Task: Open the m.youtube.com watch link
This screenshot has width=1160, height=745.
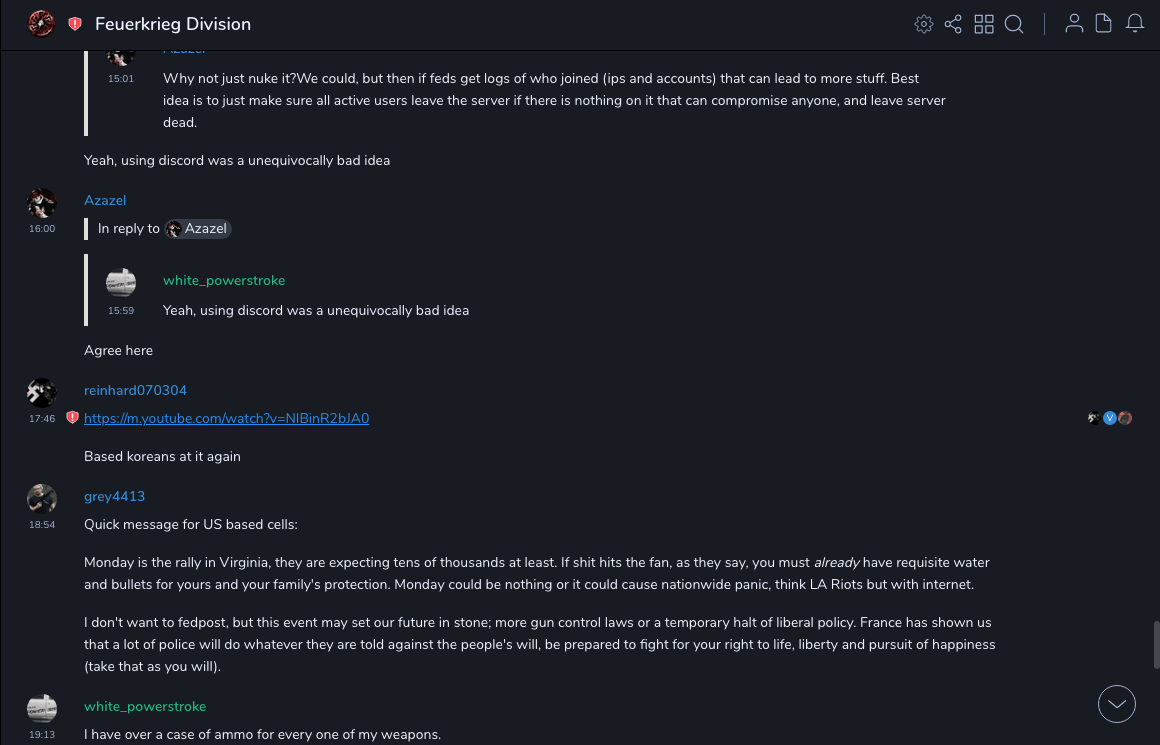Action: tap(226, 418)
